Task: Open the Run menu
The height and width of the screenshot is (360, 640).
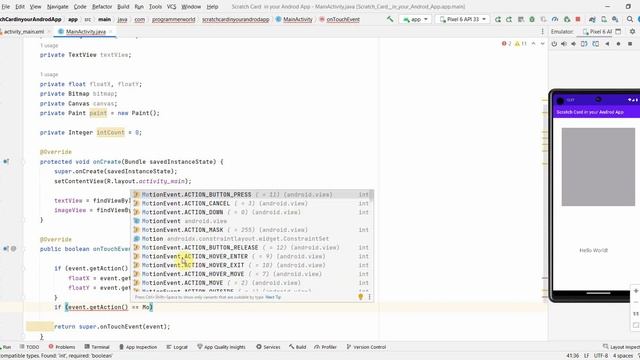Action: tap(139, 7)
